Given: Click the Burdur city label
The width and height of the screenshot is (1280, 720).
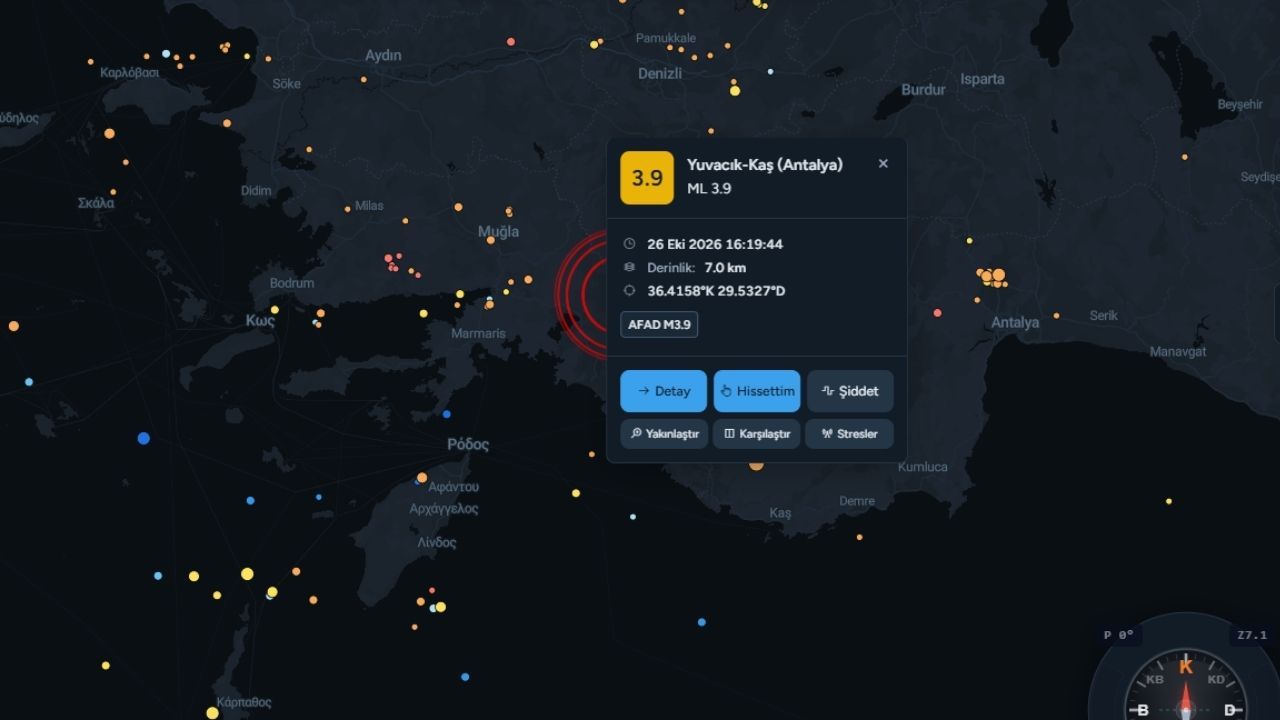Looking at the screenshot, I should (923, 89).
